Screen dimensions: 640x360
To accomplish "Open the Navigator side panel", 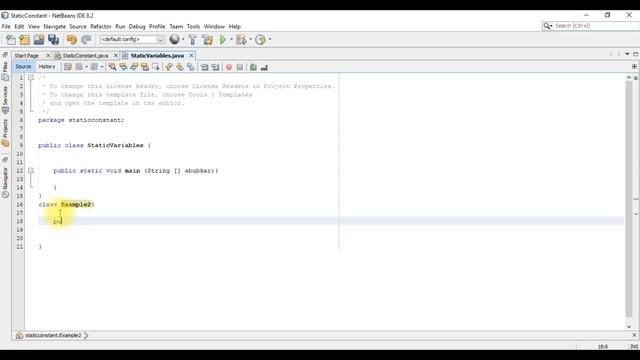I will click(x=5, y=182).
